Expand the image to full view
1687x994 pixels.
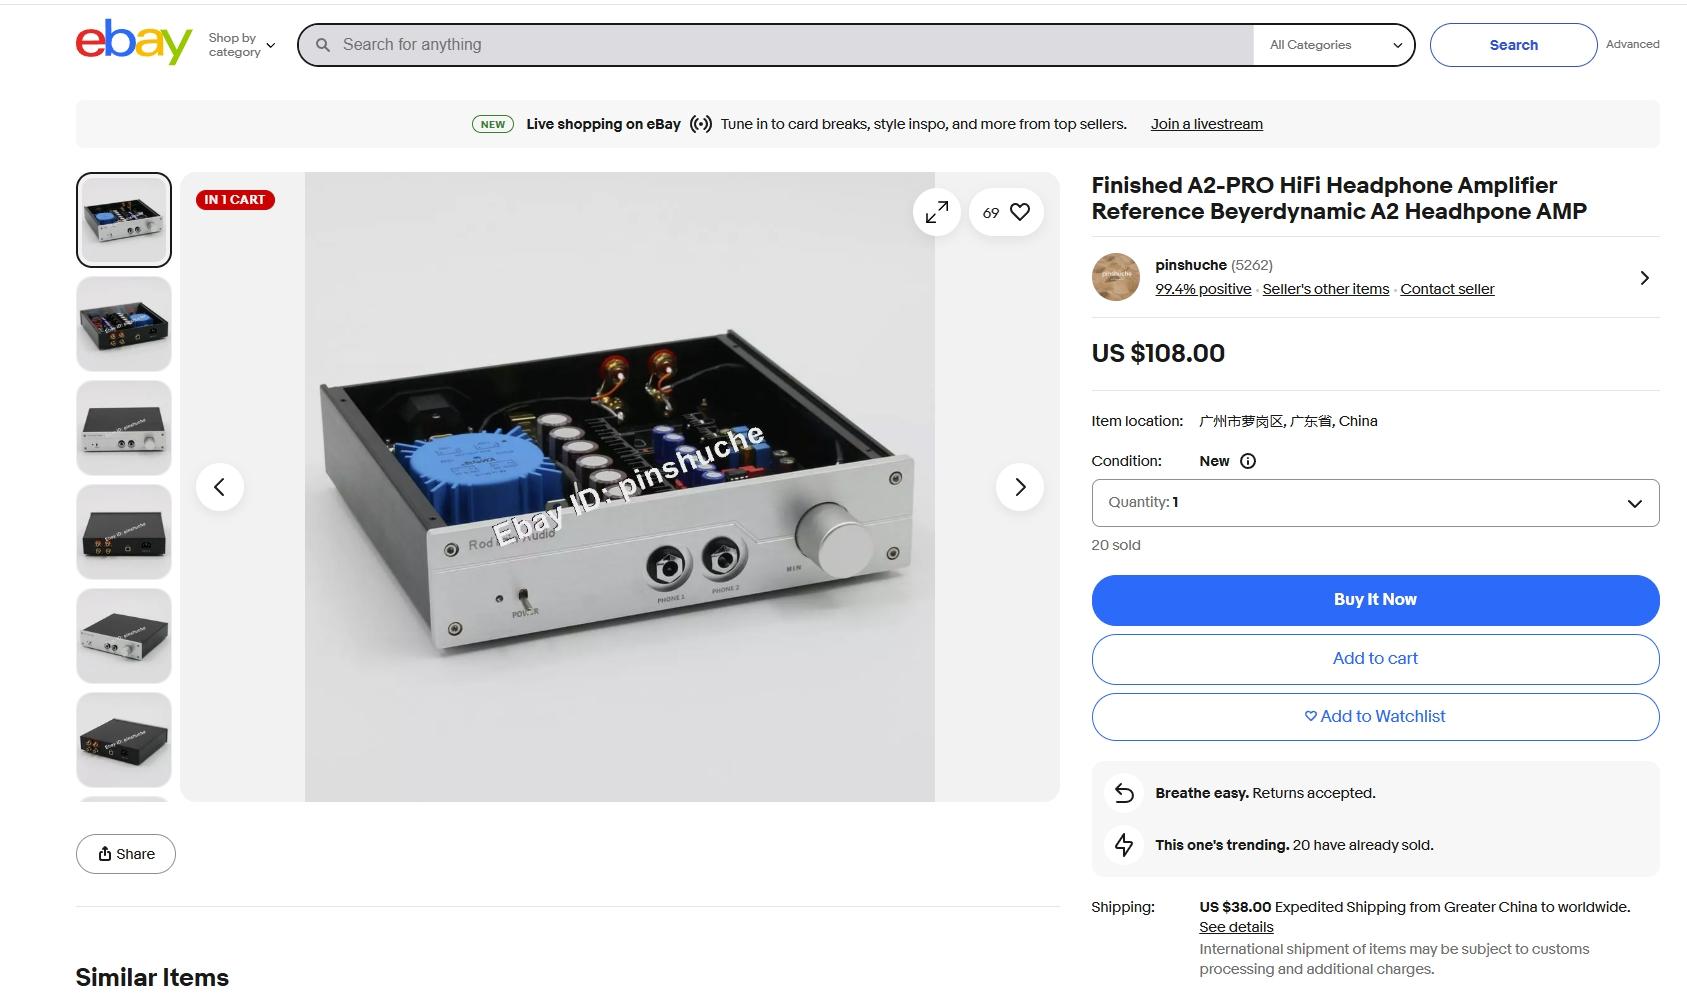[x=937, y=212]
